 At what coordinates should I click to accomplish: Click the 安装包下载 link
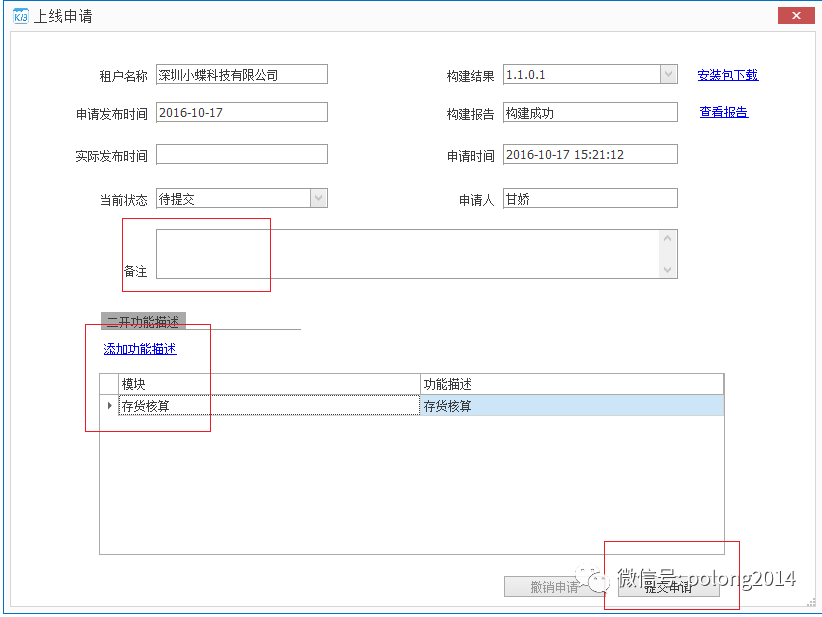click(x=727, y=75)
